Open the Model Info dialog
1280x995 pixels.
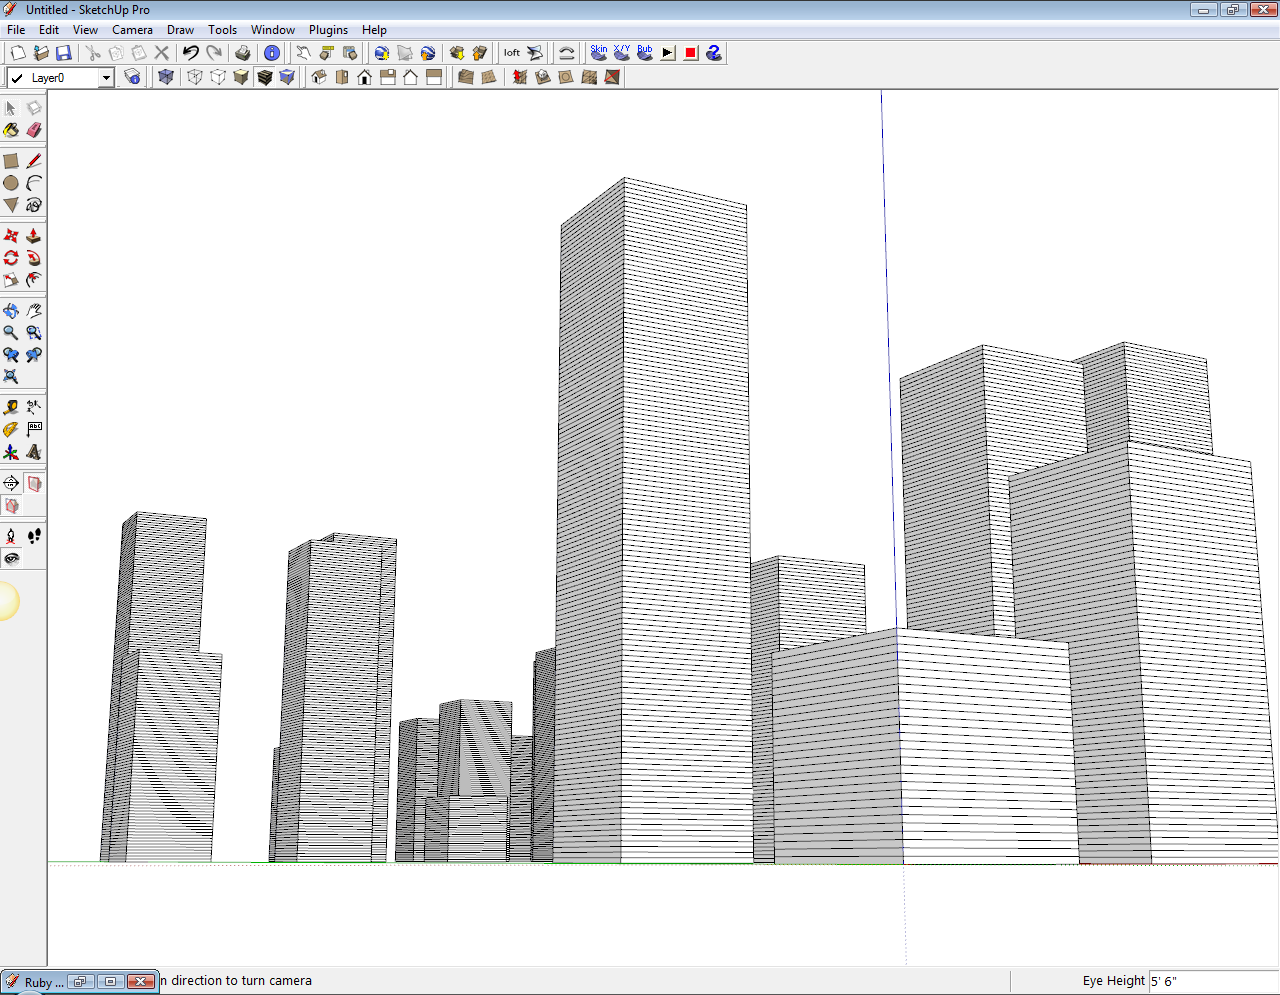click(271, 53)
